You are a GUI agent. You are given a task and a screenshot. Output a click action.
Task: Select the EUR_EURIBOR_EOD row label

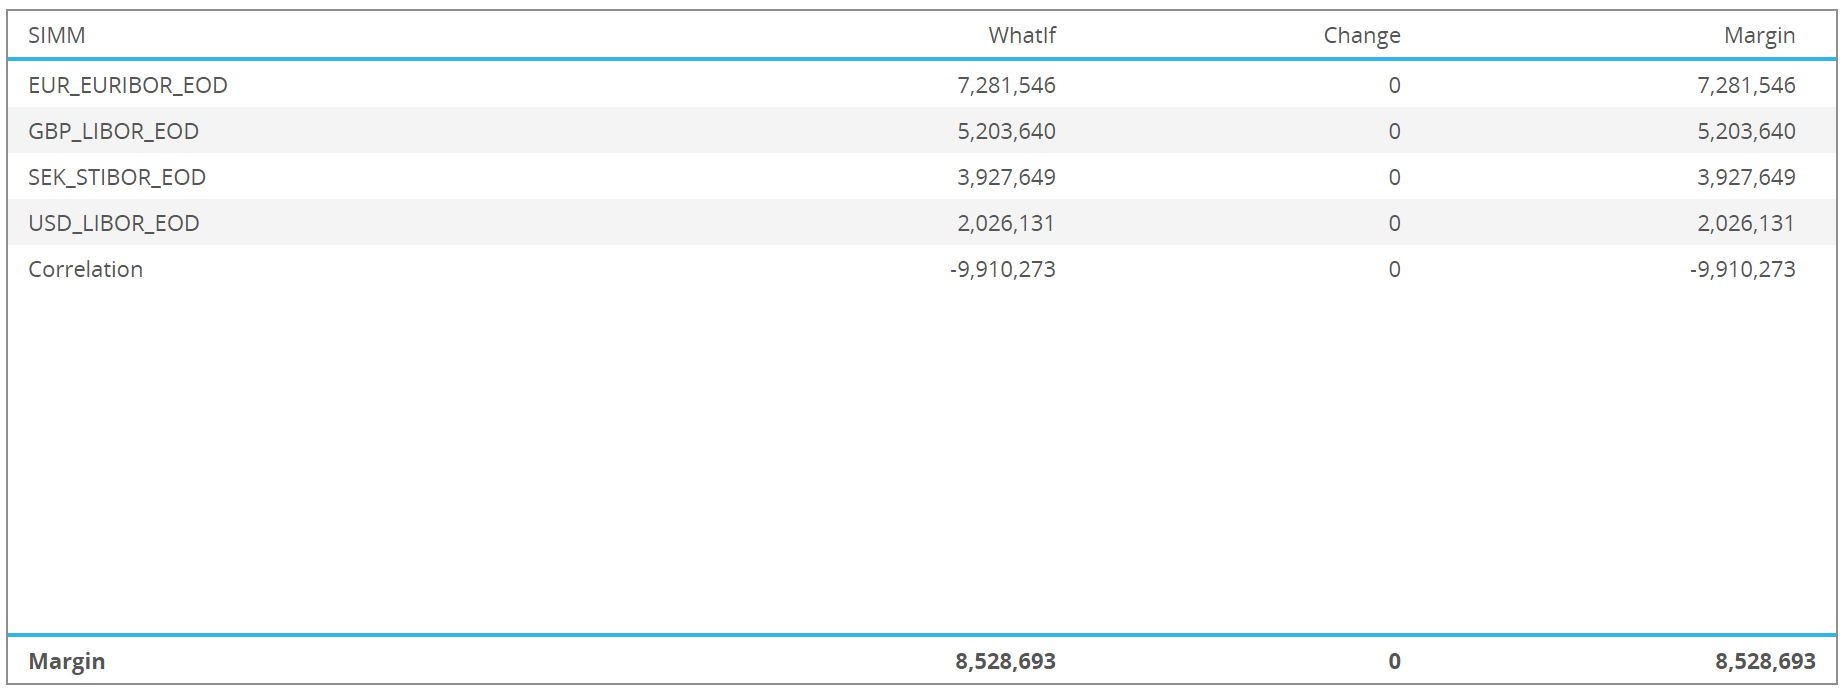coord(128,85)
